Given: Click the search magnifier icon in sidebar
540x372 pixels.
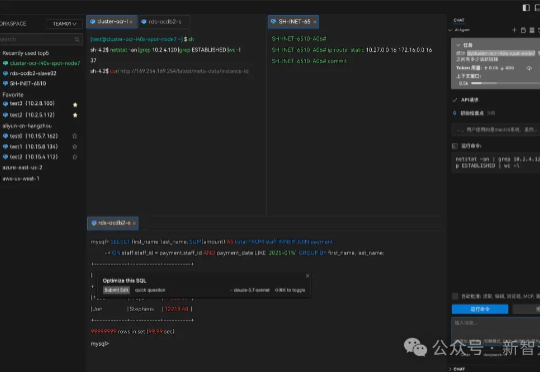Looking at the screenshot, I should 77,40.
